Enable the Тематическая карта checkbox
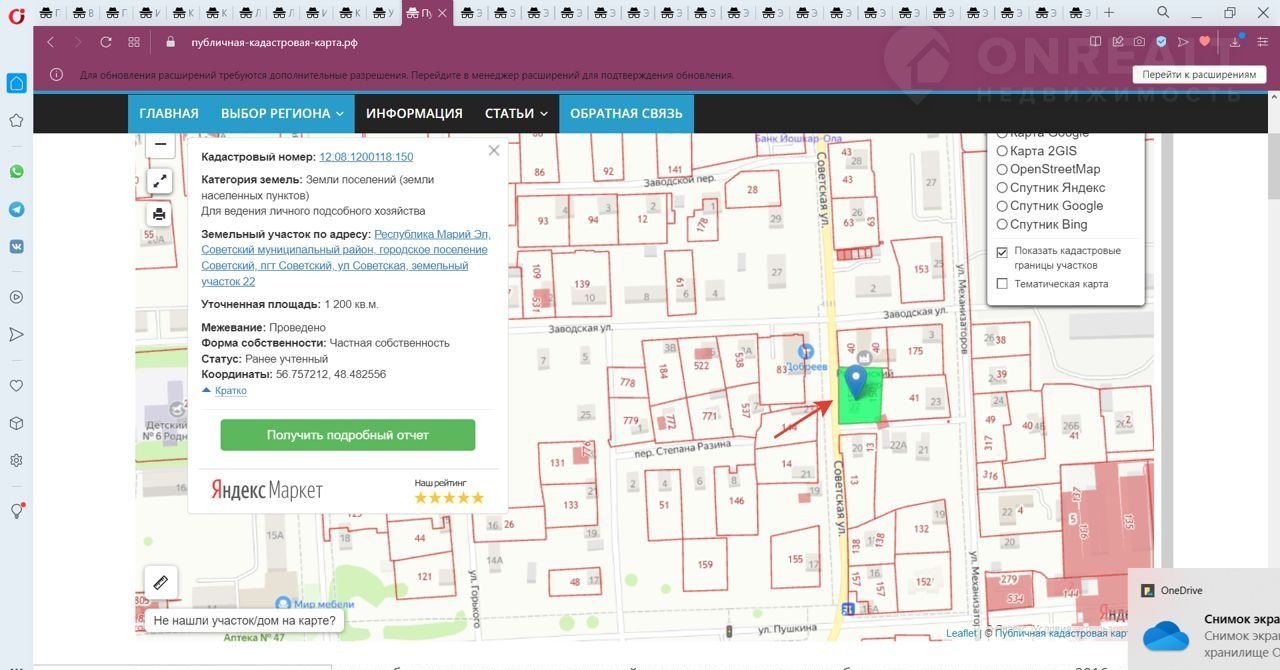Screen dimensions: 1280x670 [1002, 284]
